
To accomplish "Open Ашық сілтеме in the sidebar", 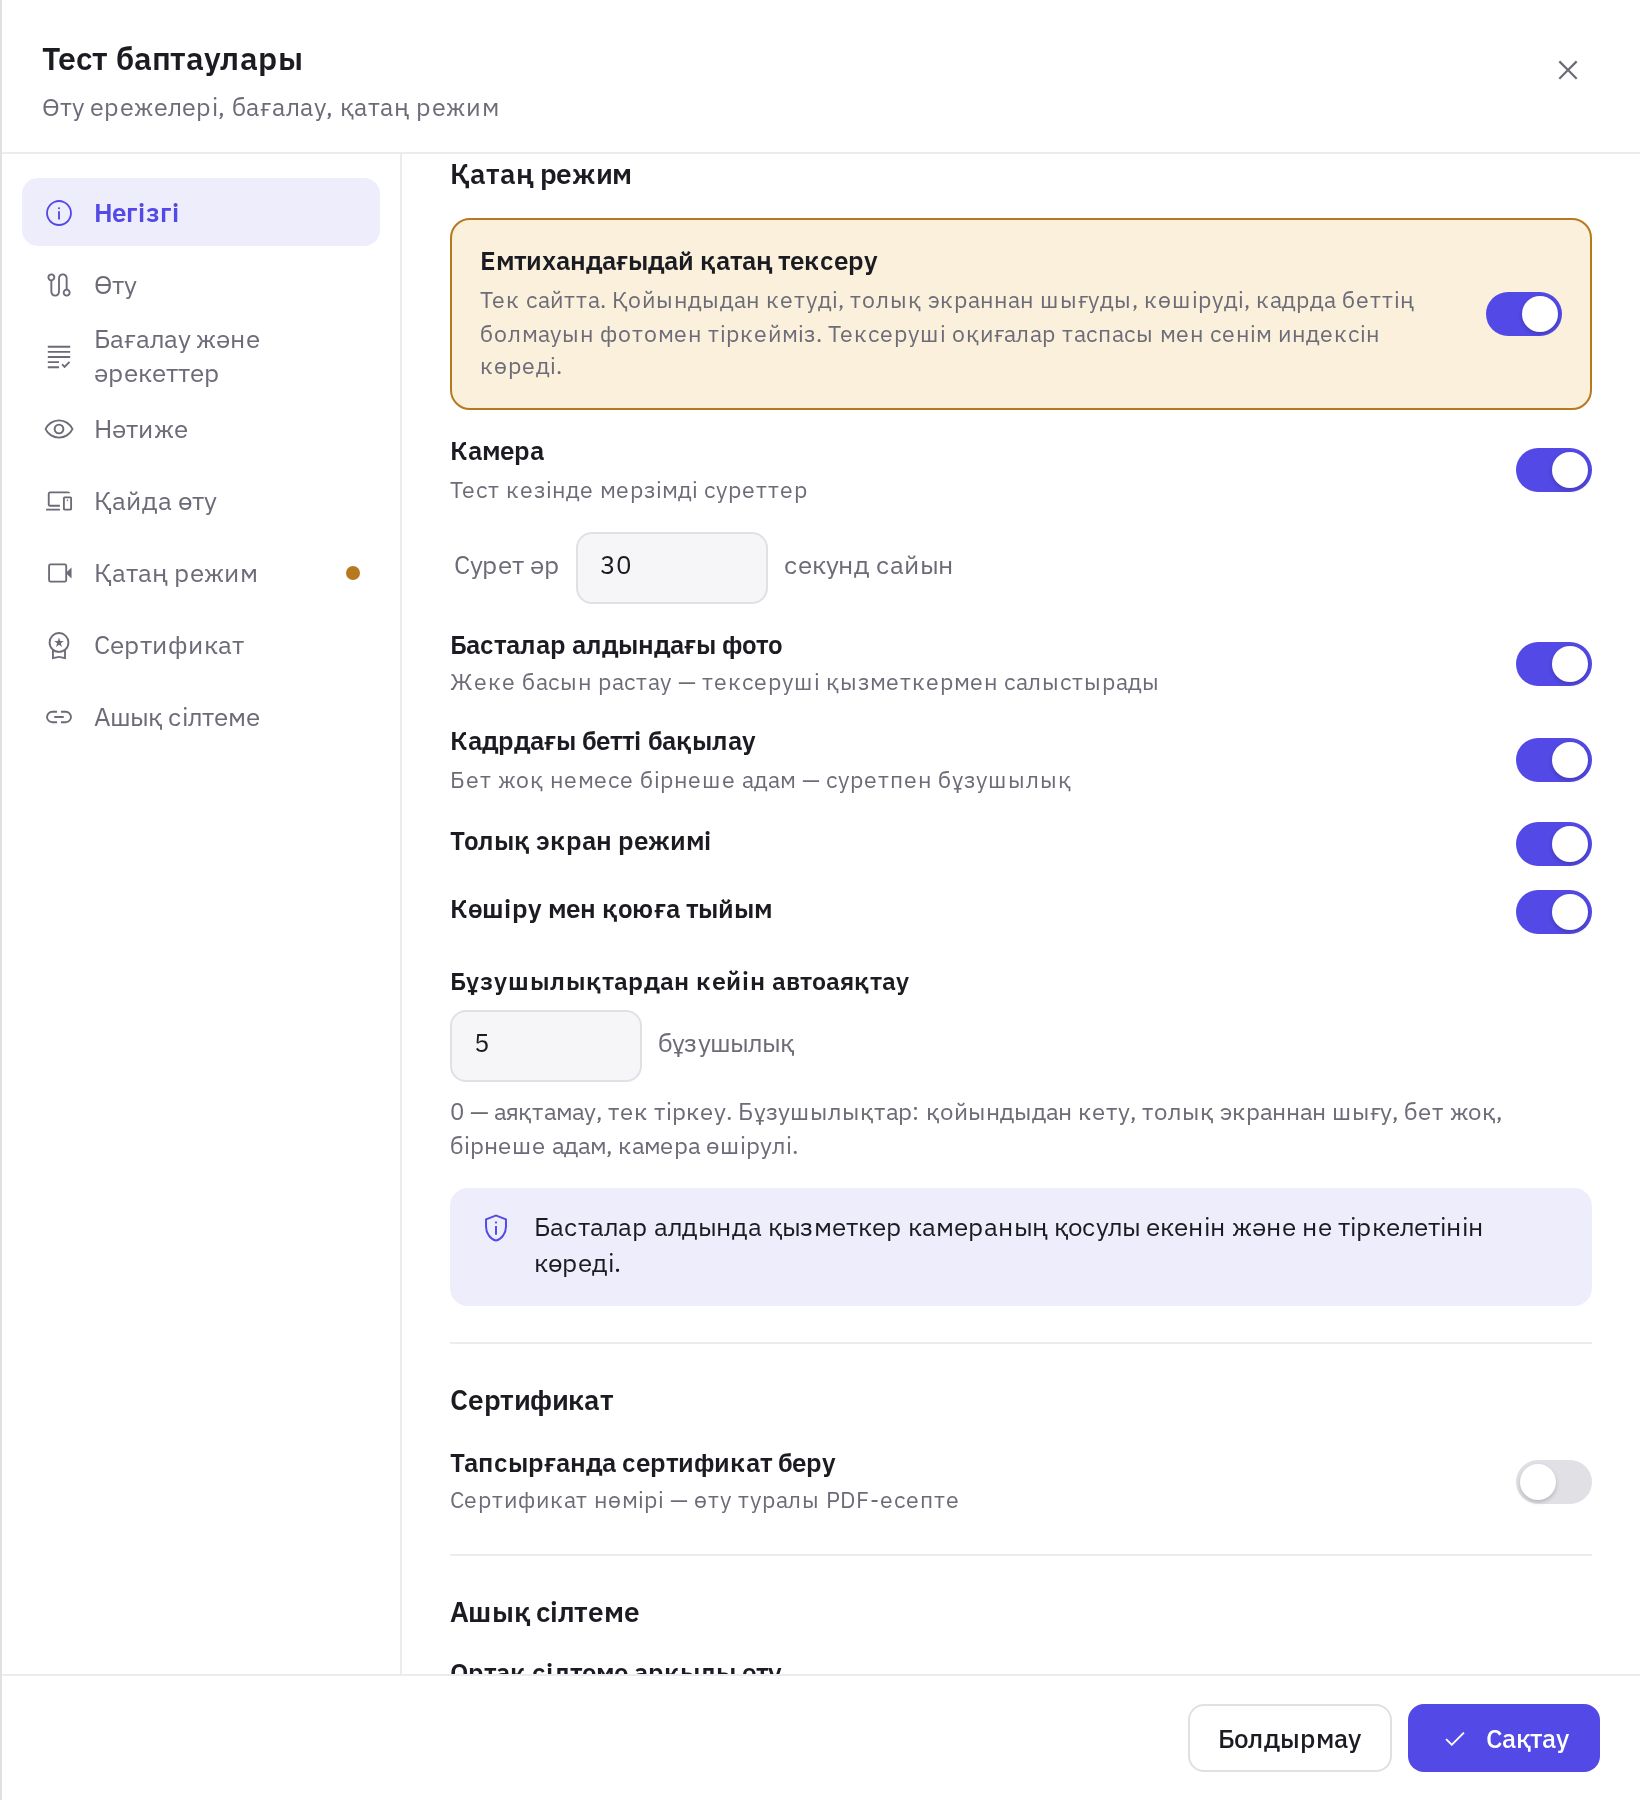I will (201, 717).
